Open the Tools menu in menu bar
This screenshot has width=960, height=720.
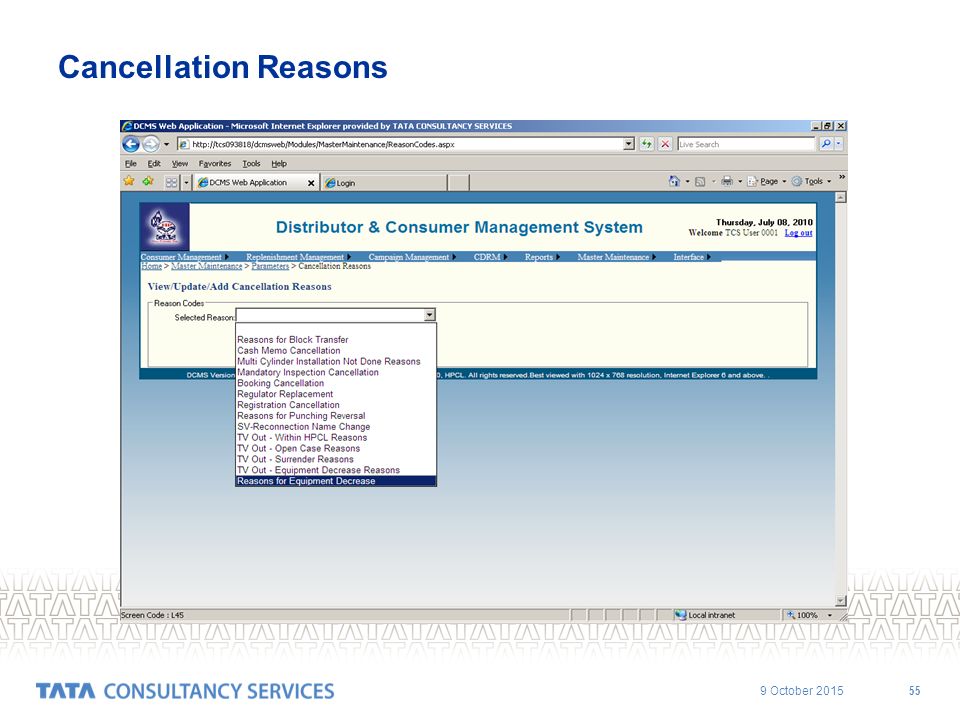(x=251, y=163)
